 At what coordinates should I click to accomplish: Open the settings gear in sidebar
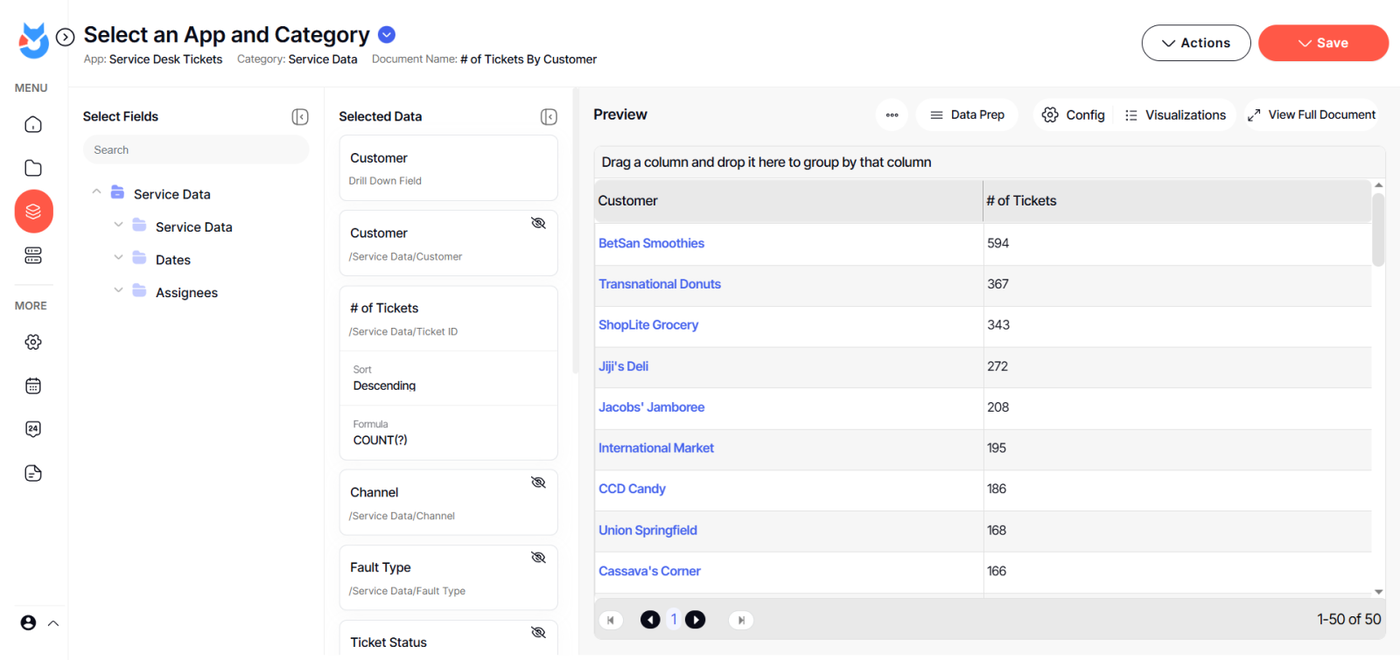click(33, 342)
